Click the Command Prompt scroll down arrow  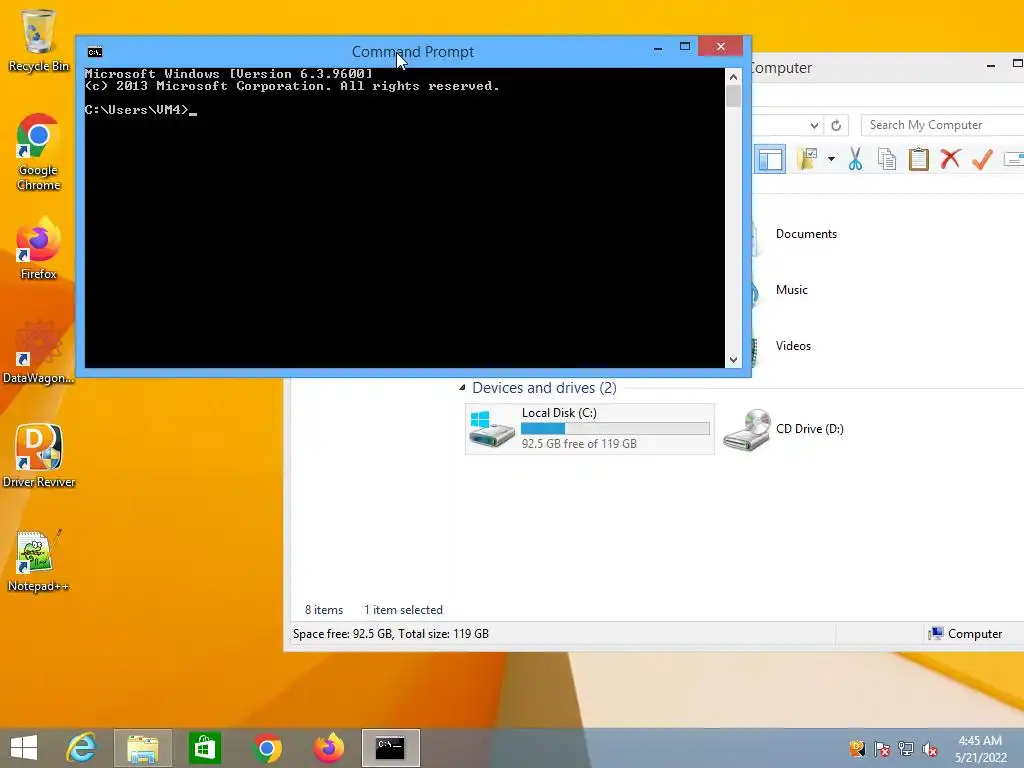point(733,360)
